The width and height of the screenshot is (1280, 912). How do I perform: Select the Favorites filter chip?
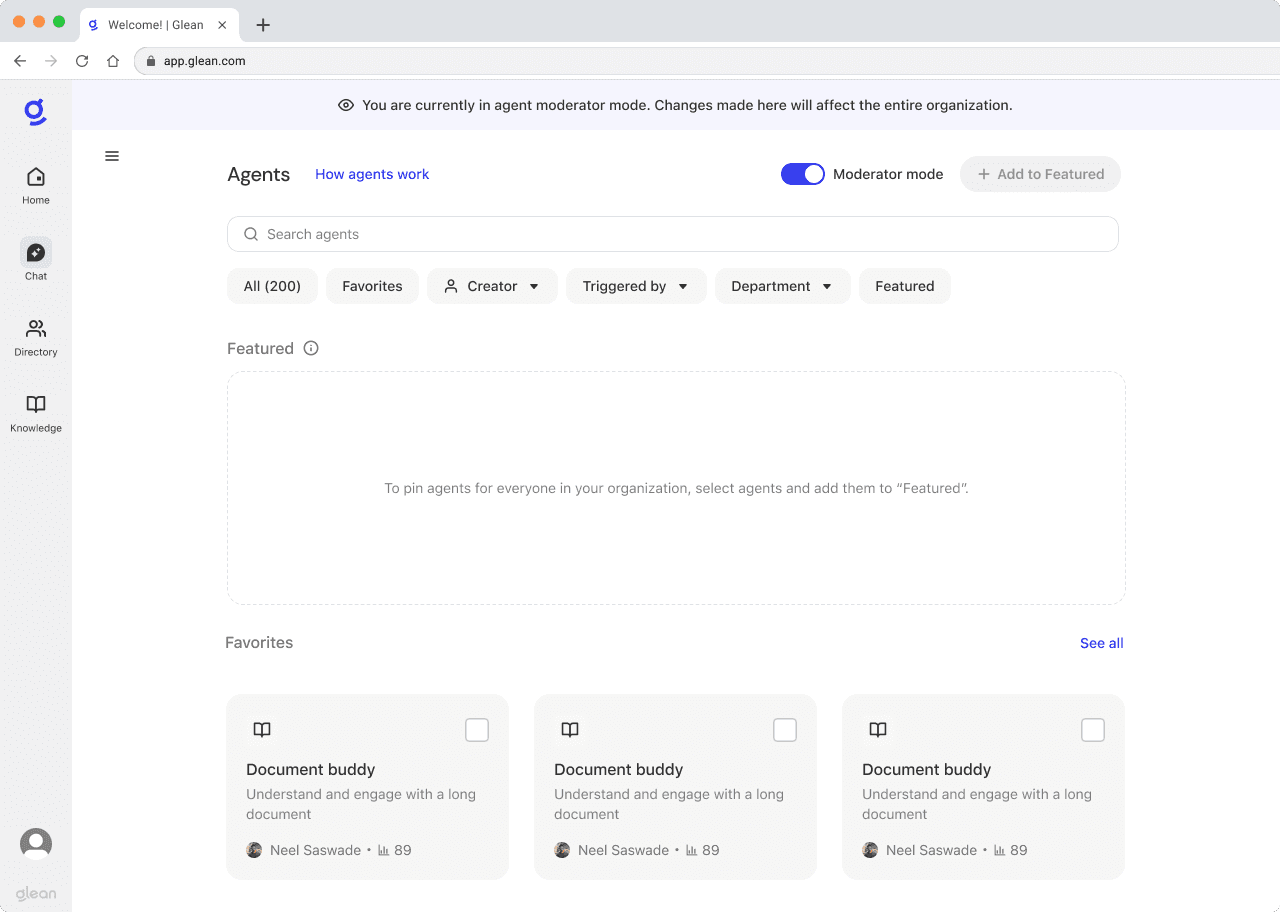372,286
